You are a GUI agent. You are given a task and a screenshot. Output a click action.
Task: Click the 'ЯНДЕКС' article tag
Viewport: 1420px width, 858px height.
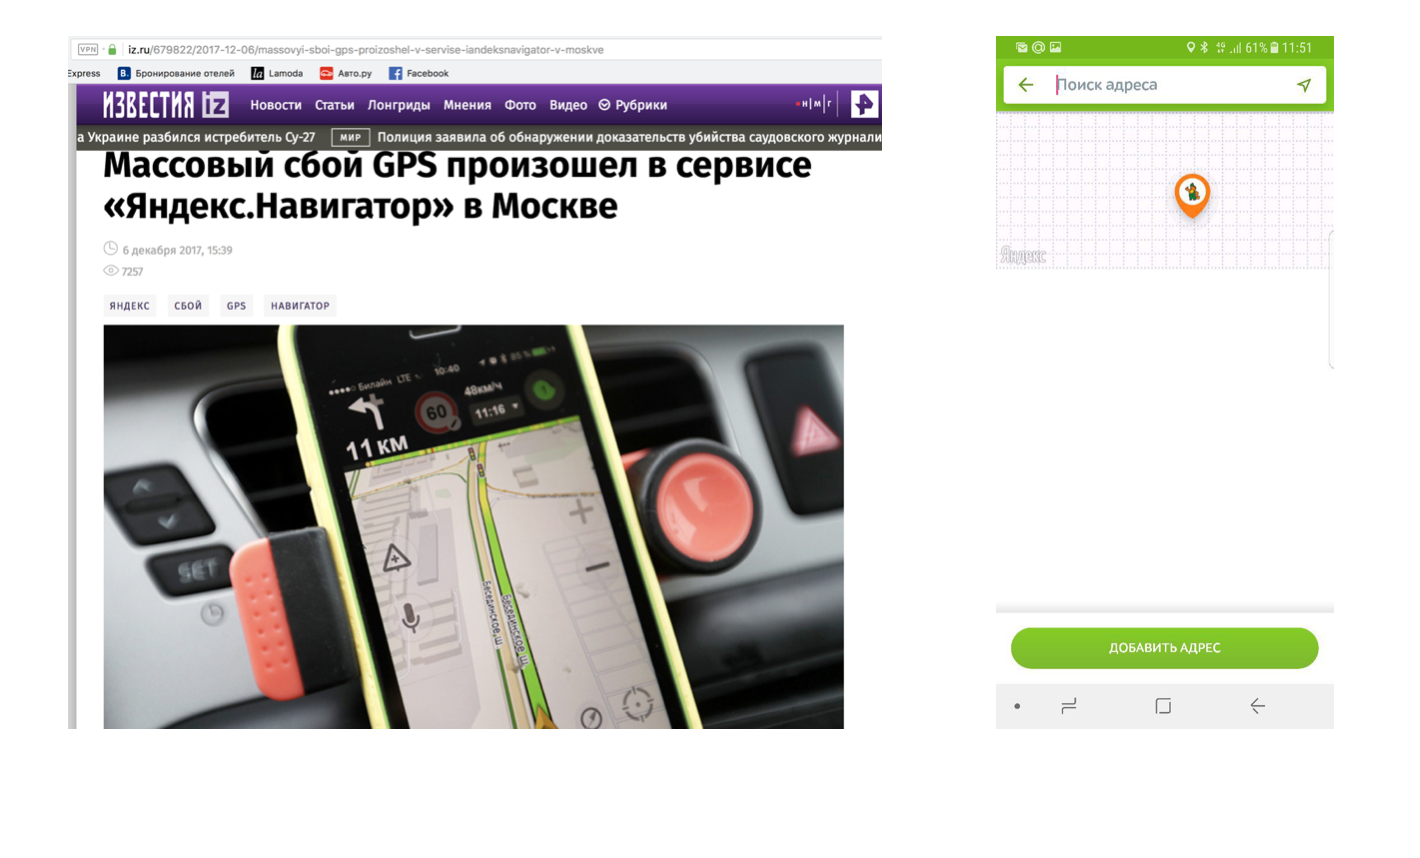pyautogui.click(x=130, y=306)
